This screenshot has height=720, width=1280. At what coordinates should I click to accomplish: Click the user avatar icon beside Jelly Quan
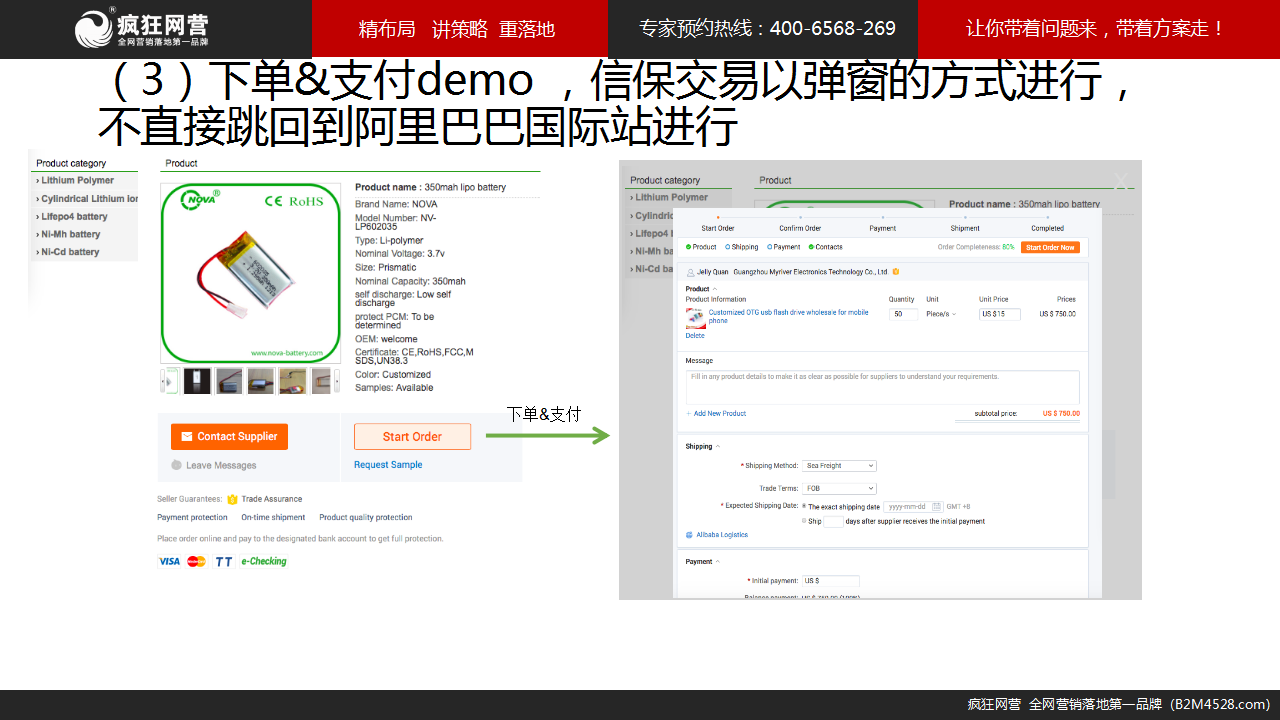[690, 271]
